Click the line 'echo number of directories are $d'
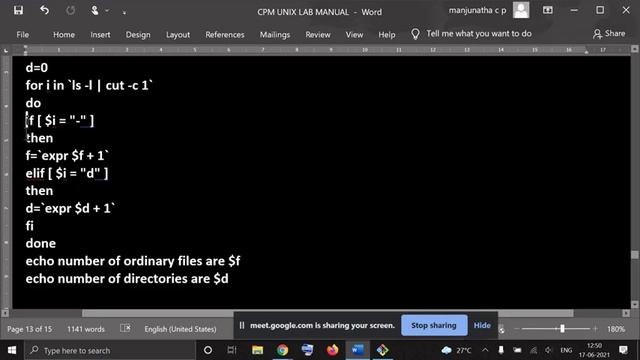640x360 pixels. 127,279
